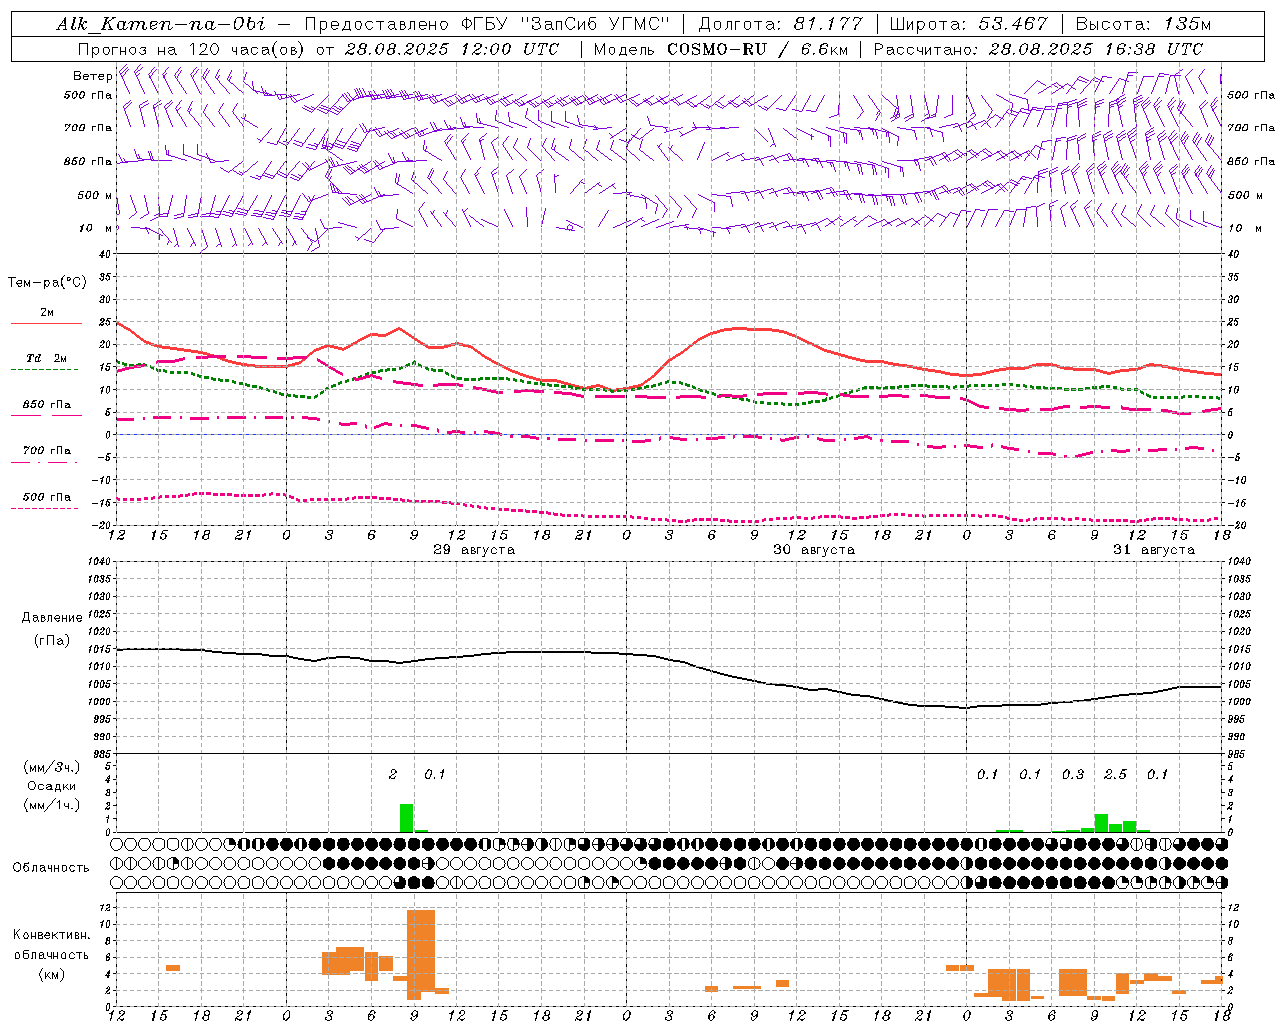Click the longitude value 81.177
The height and width of the screenshot is (1024, 1280).
(828, 24)
